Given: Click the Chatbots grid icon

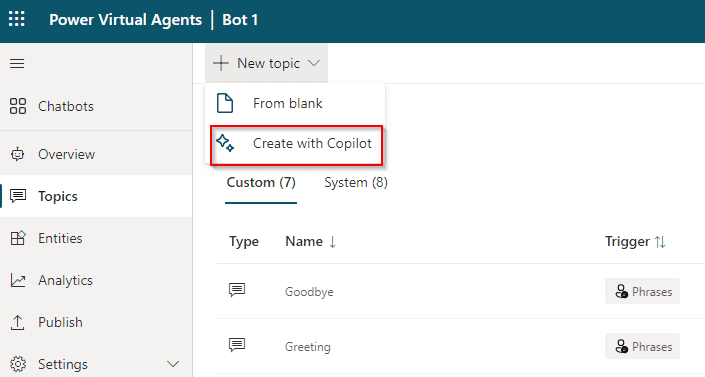Looking at the screenshot, I should point(18,106).
